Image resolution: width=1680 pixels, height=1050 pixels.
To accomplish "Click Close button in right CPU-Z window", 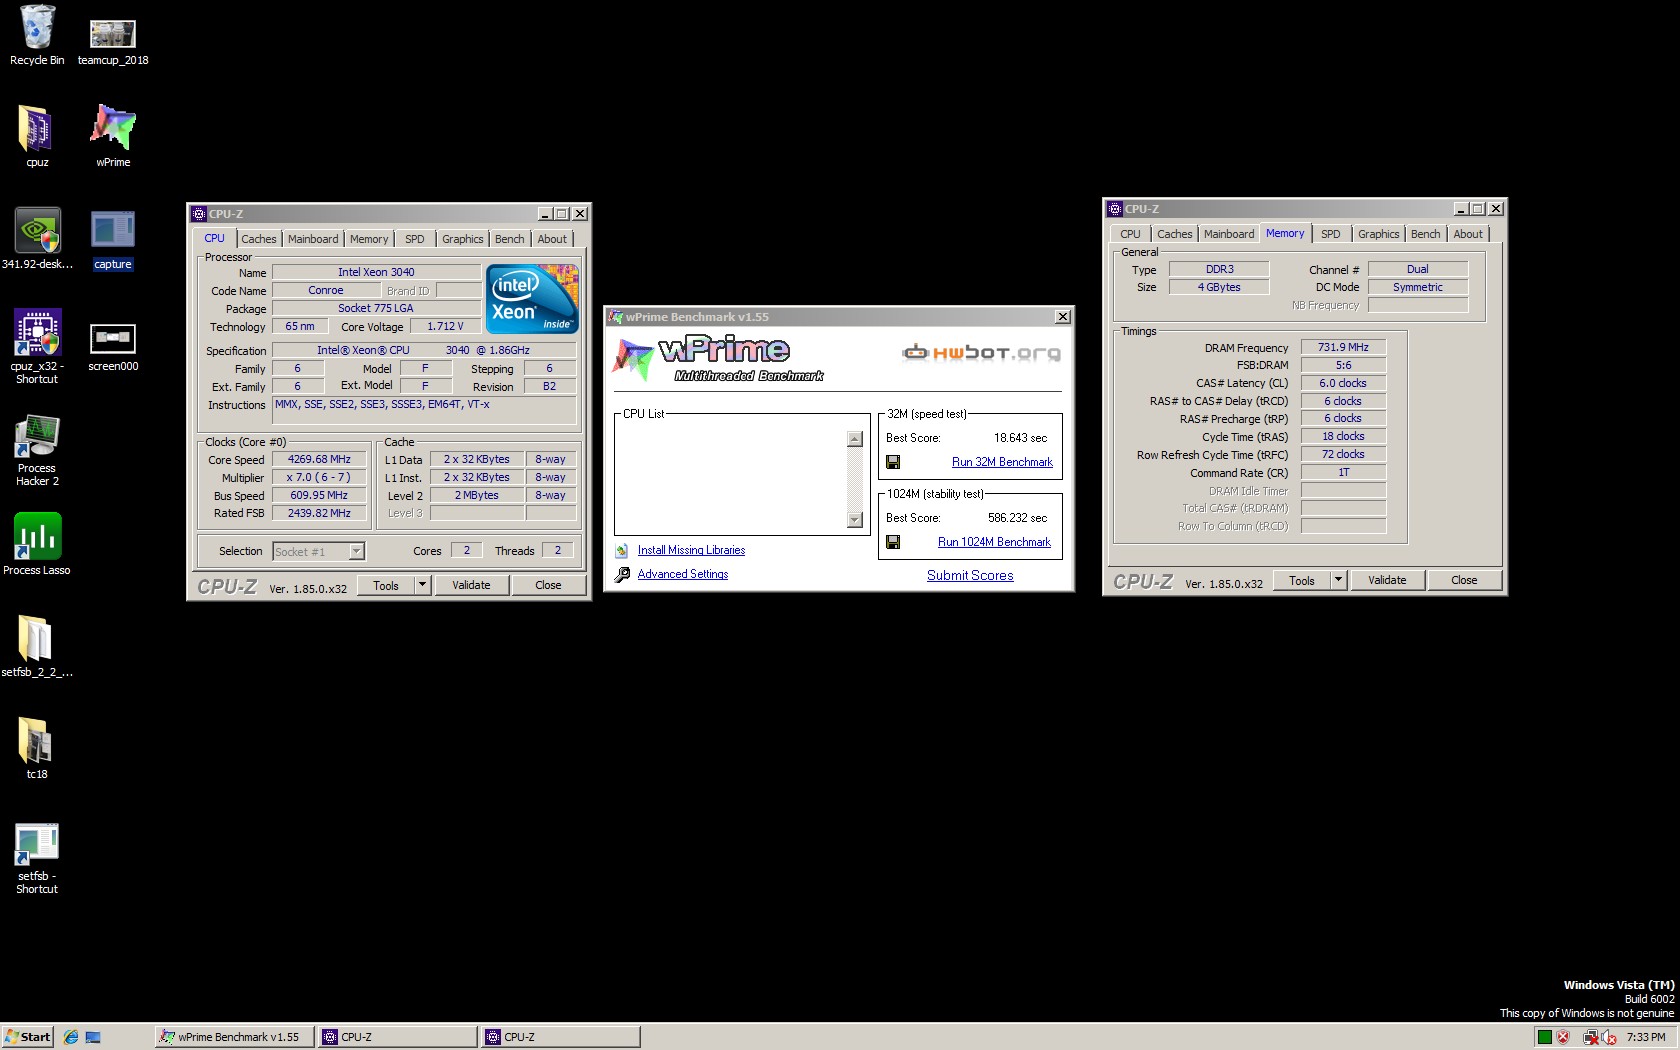I will (x=1464, y=580).
